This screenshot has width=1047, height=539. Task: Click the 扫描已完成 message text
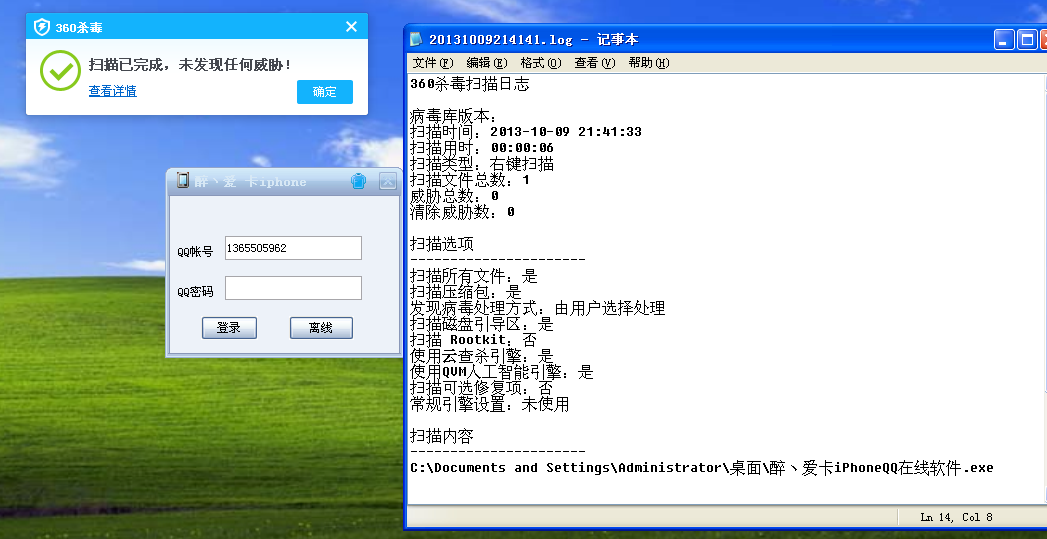coord(190,65)
